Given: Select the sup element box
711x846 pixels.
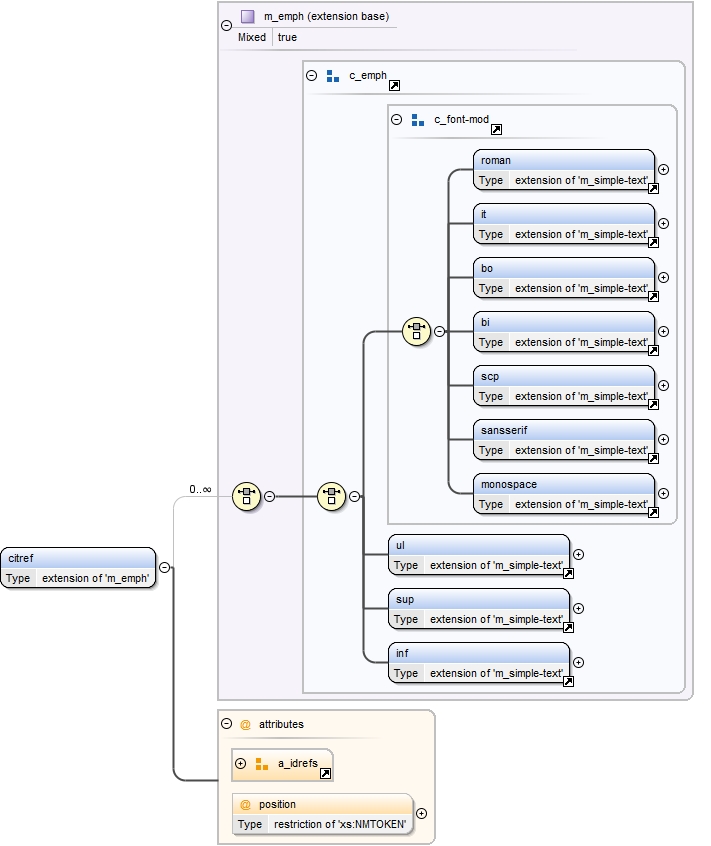Looking at the screenshot, I should tap(478, 608).
